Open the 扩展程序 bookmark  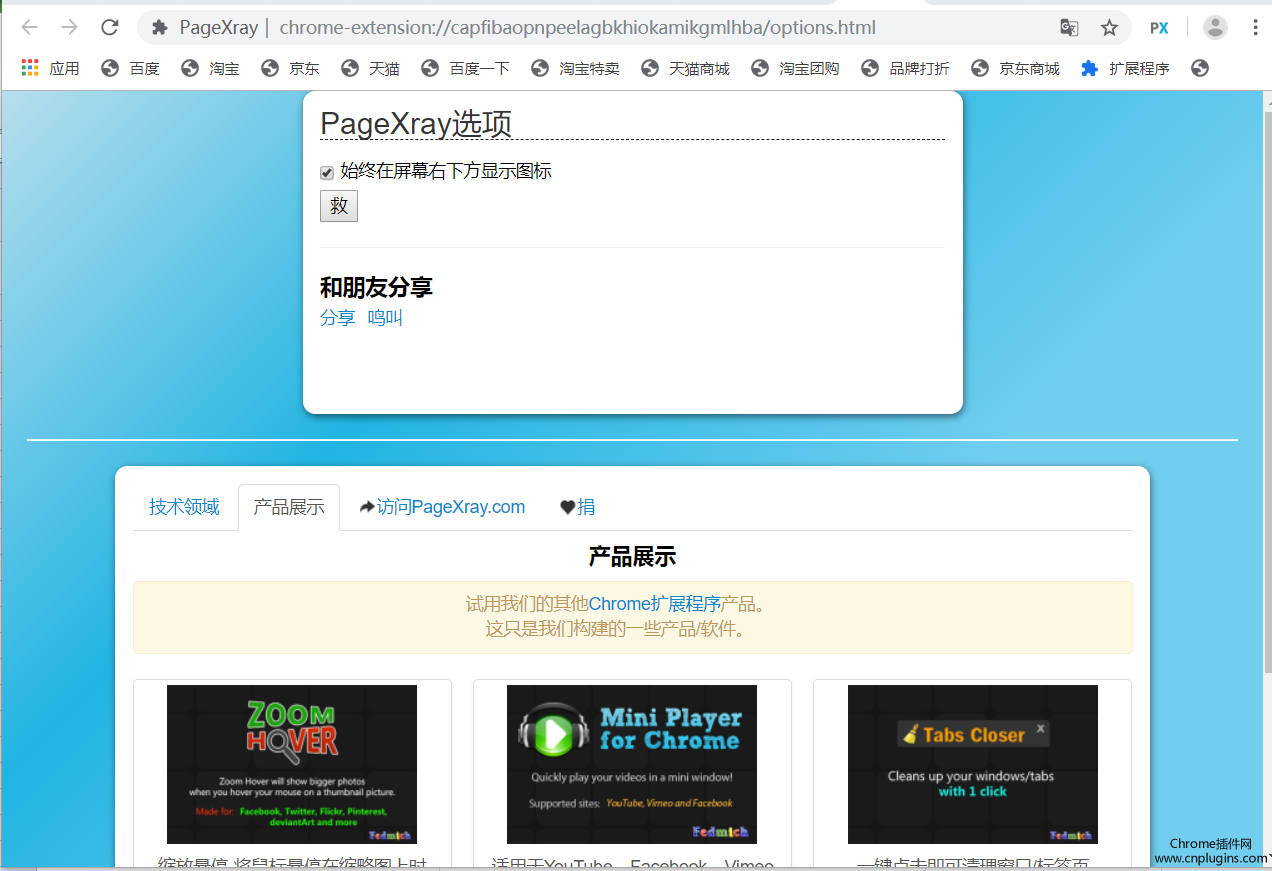click(x=1125, y=68)
